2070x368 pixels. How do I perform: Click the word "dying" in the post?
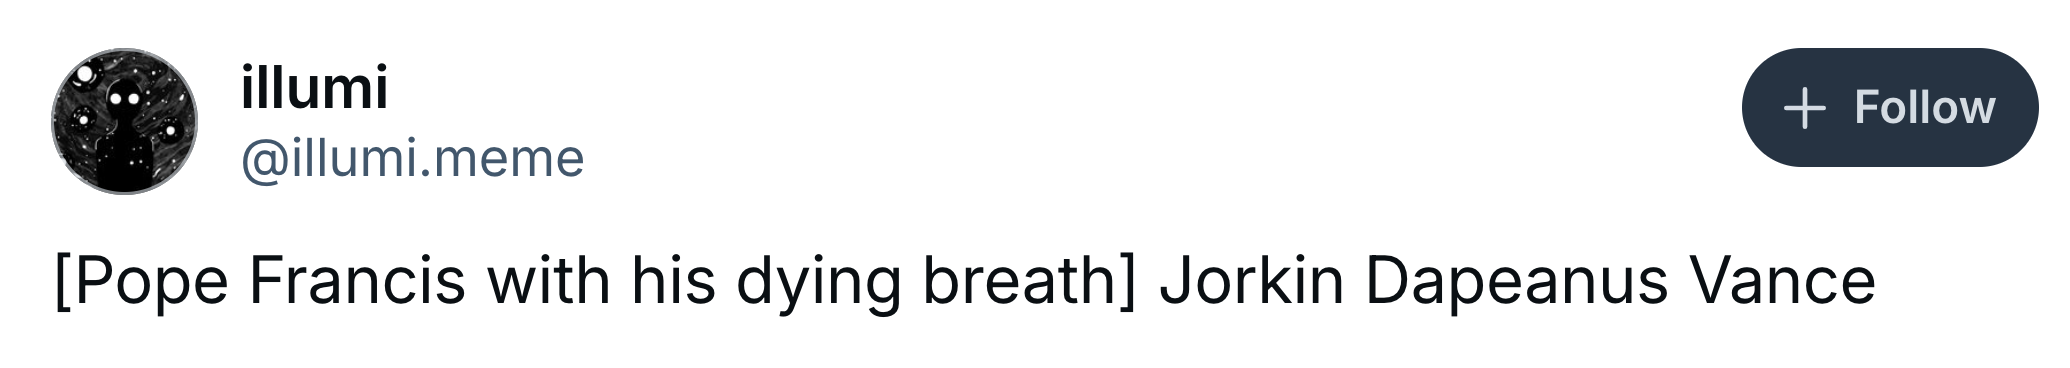pos(818,284)
